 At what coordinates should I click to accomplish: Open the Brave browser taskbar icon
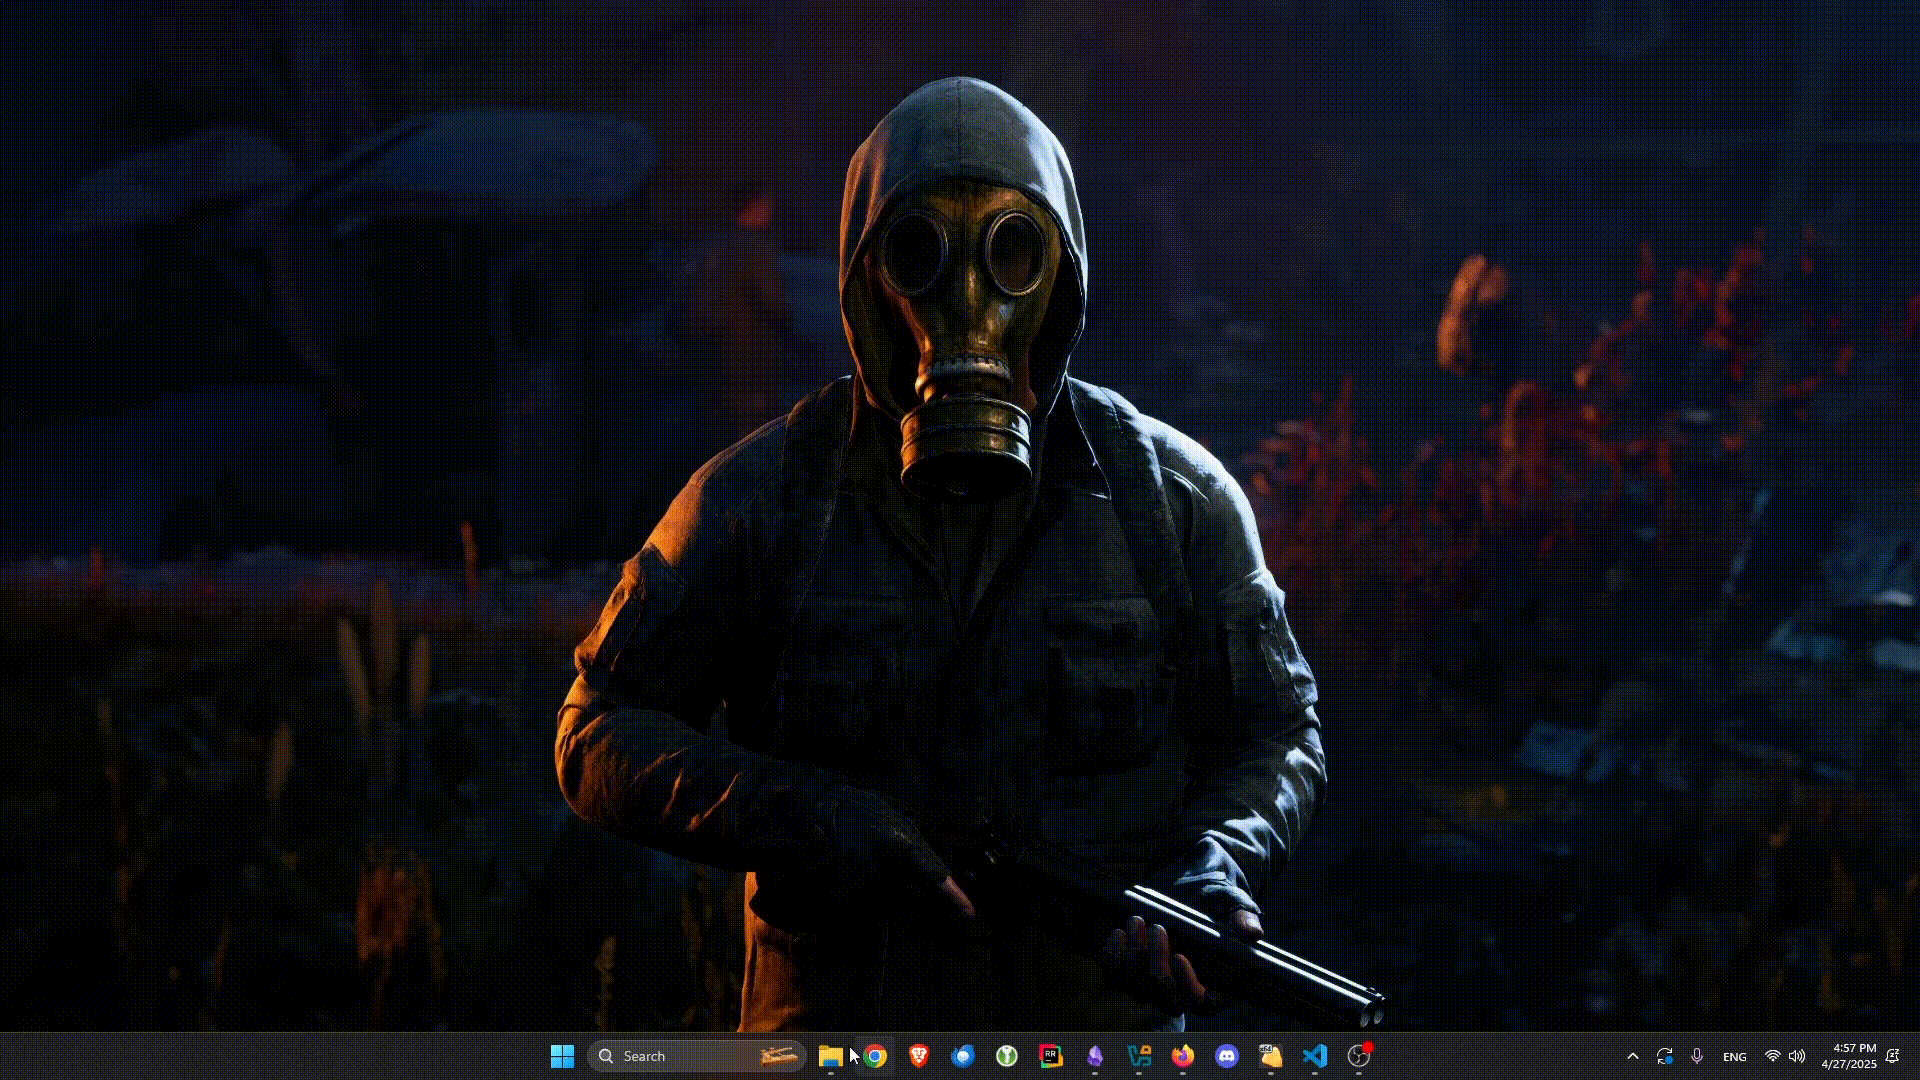pos(918,1055)
